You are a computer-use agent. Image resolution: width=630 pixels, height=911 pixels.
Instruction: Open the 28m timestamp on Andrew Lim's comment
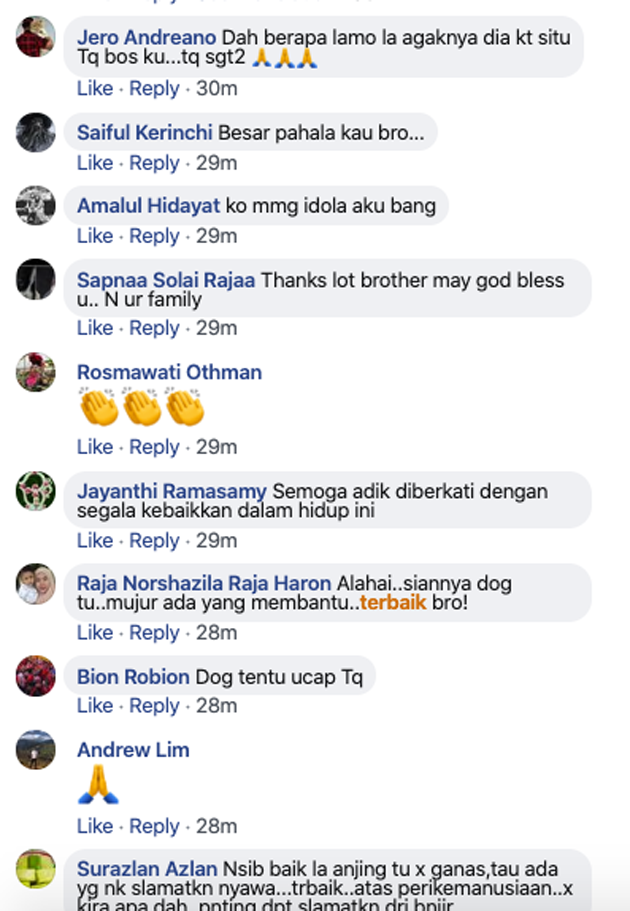(216, 826)
